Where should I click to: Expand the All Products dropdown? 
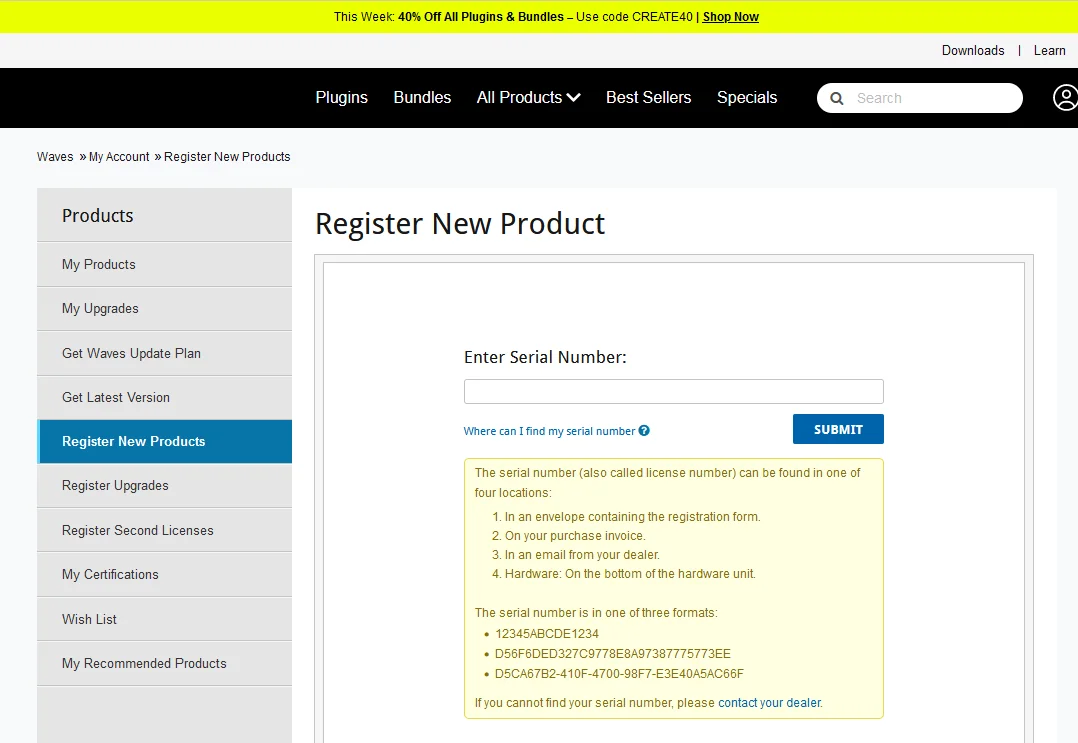point(528,98)
